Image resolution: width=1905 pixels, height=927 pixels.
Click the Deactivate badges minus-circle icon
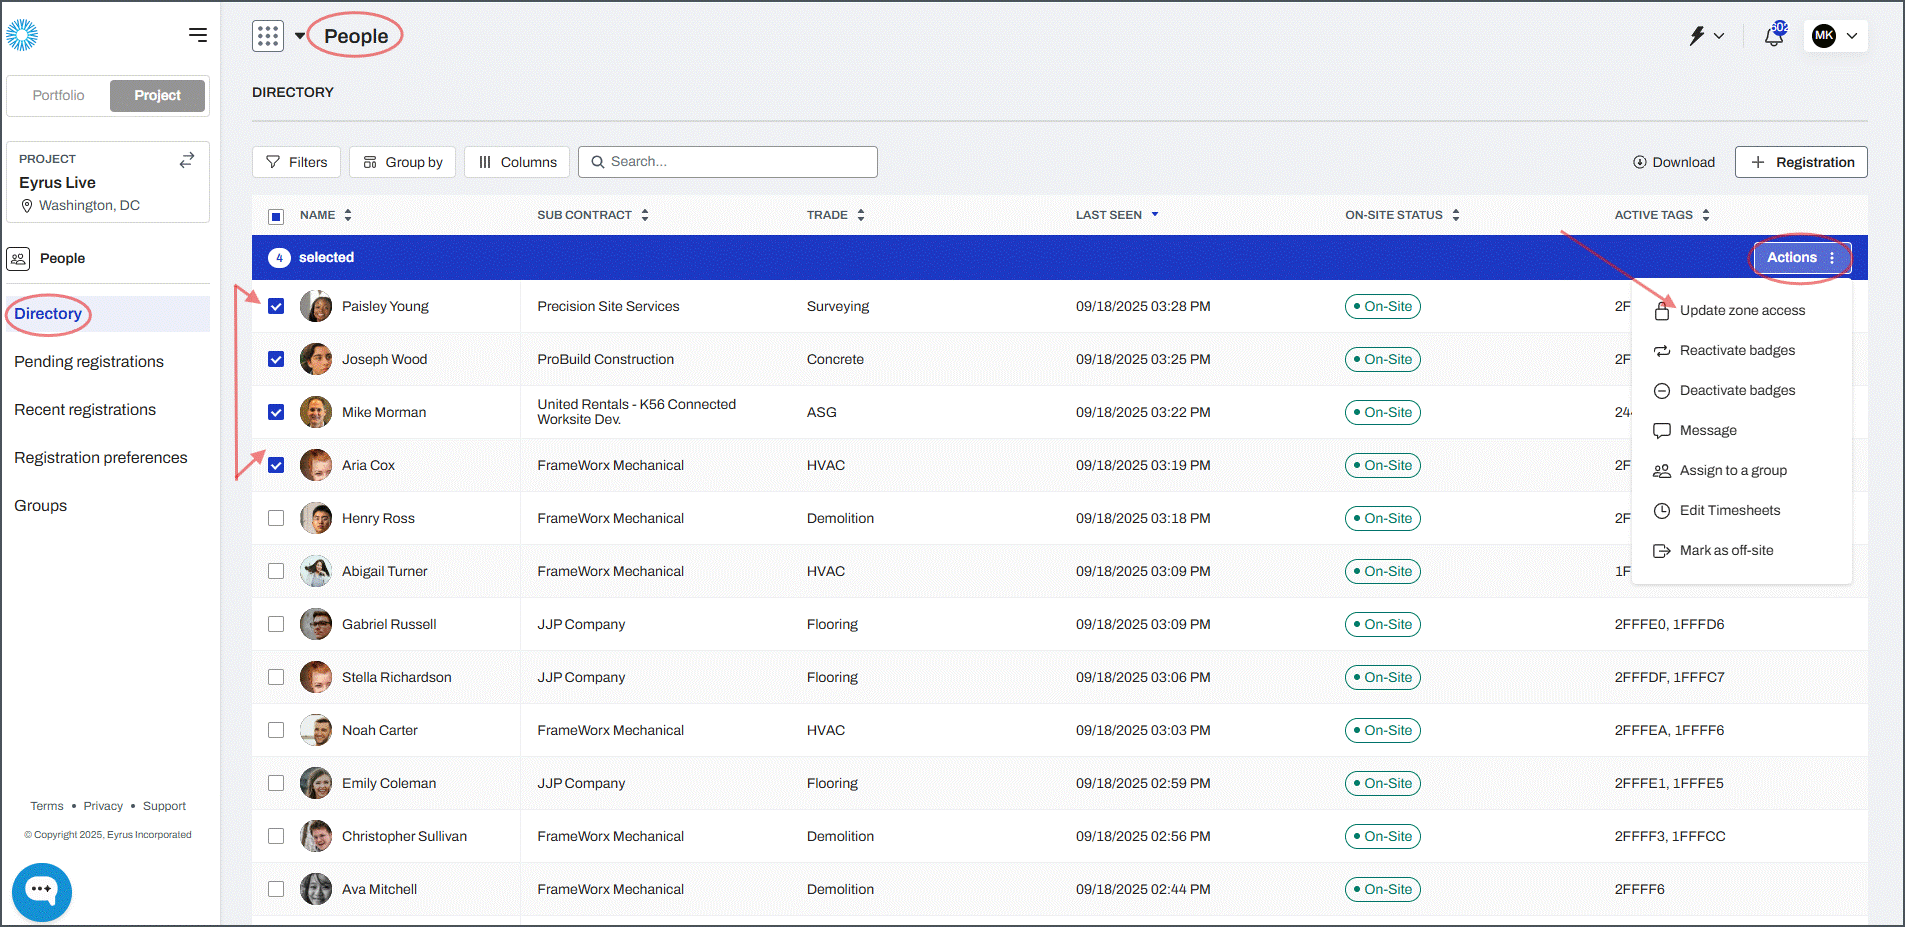1662,391
